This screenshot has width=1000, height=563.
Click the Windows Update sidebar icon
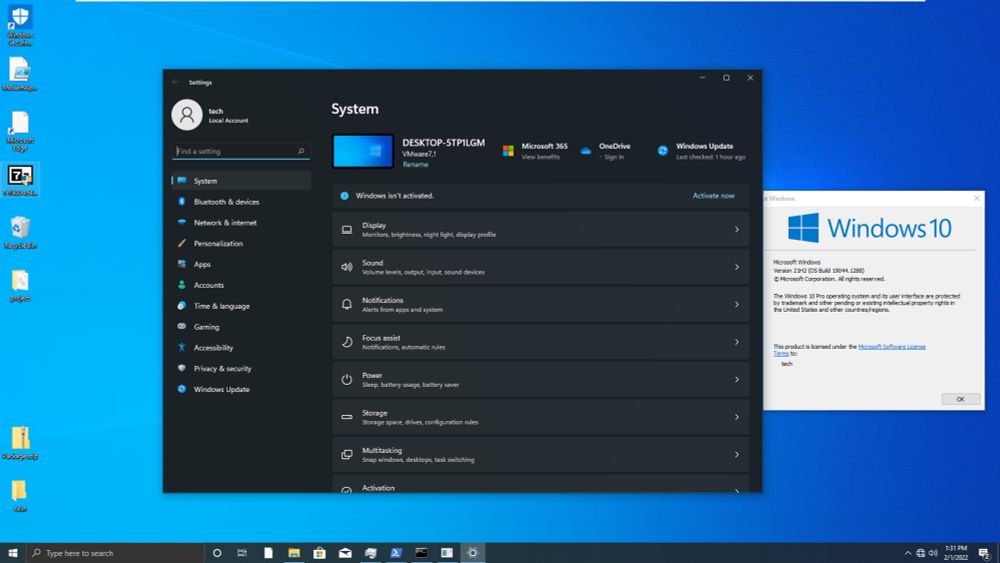pyautogui.click(x=182, y=389)
